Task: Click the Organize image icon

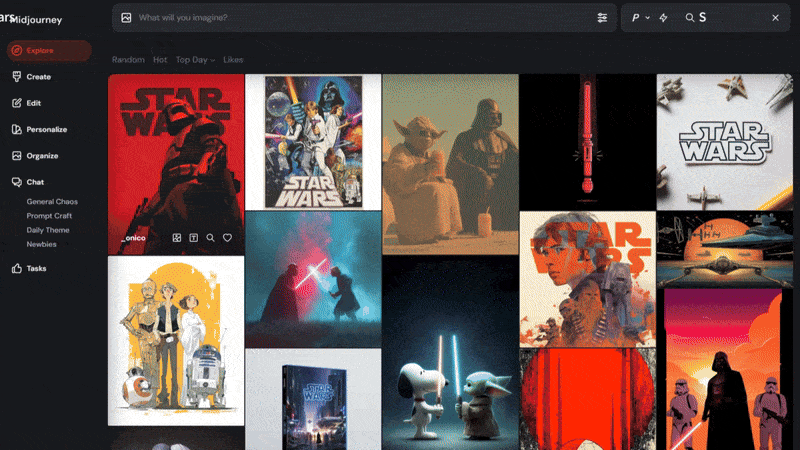Action: click(17, 156)
